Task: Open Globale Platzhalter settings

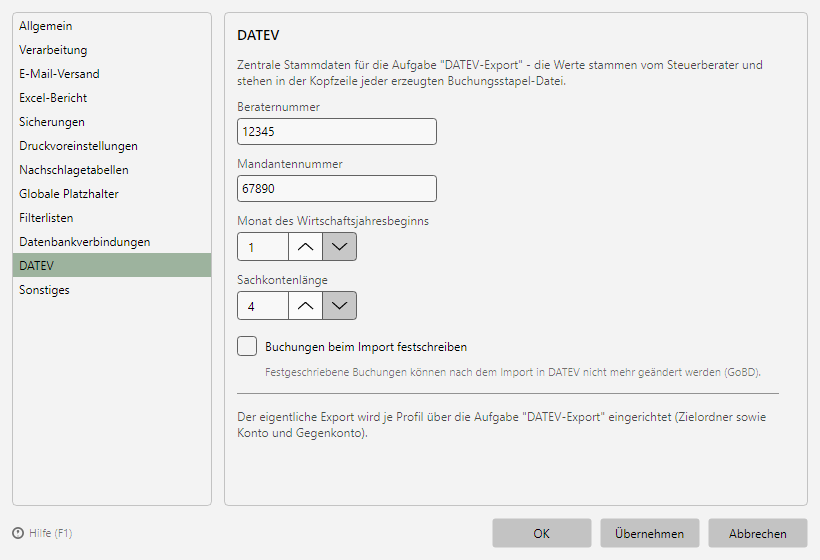Action: 112,194
